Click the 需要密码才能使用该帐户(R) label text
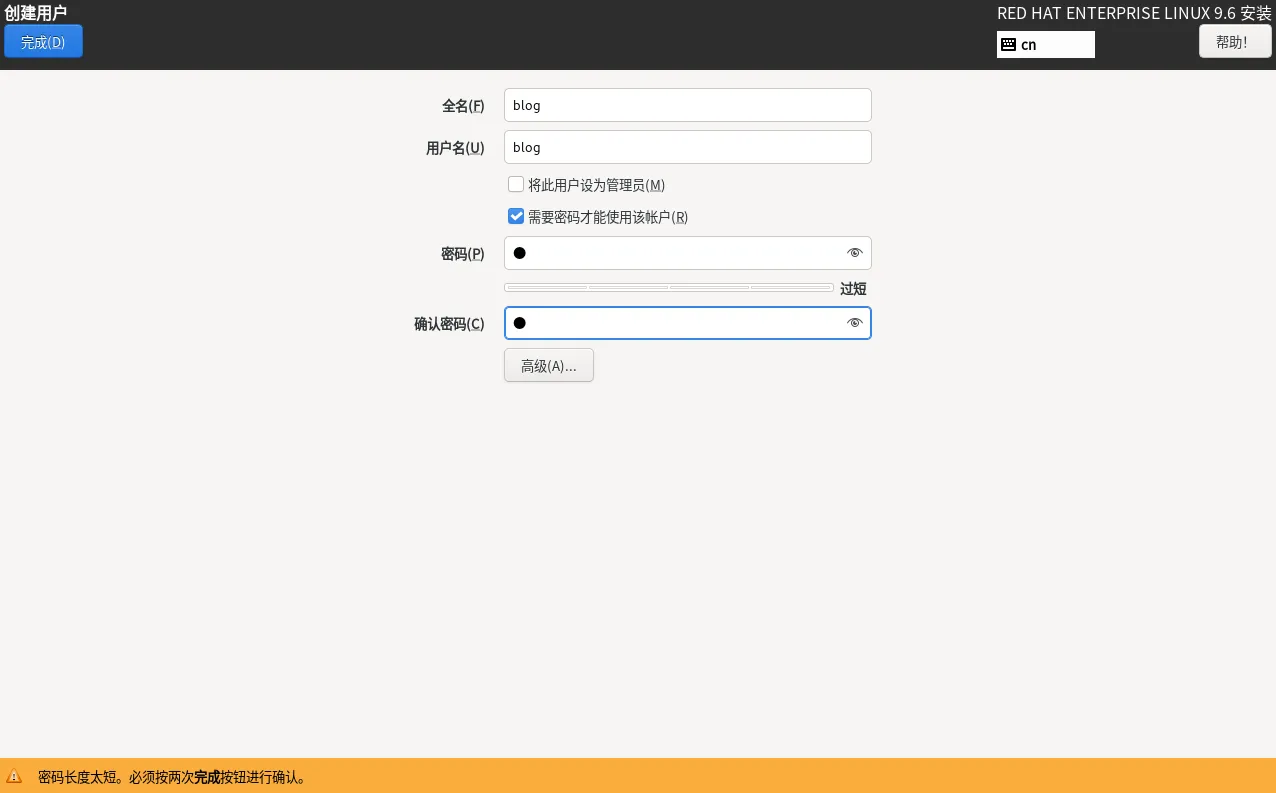Screen dimensions: 1276x793 pyautogui.click(x=608, y=217)
